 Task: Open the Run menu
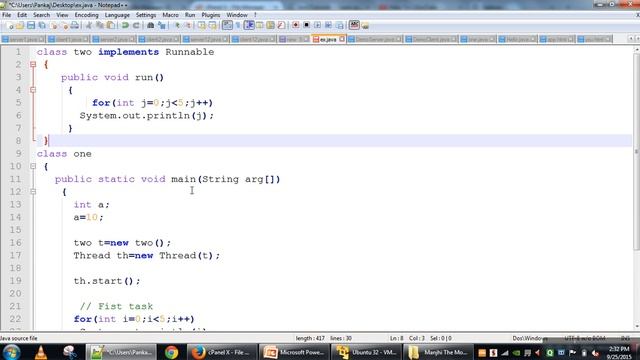190,15
